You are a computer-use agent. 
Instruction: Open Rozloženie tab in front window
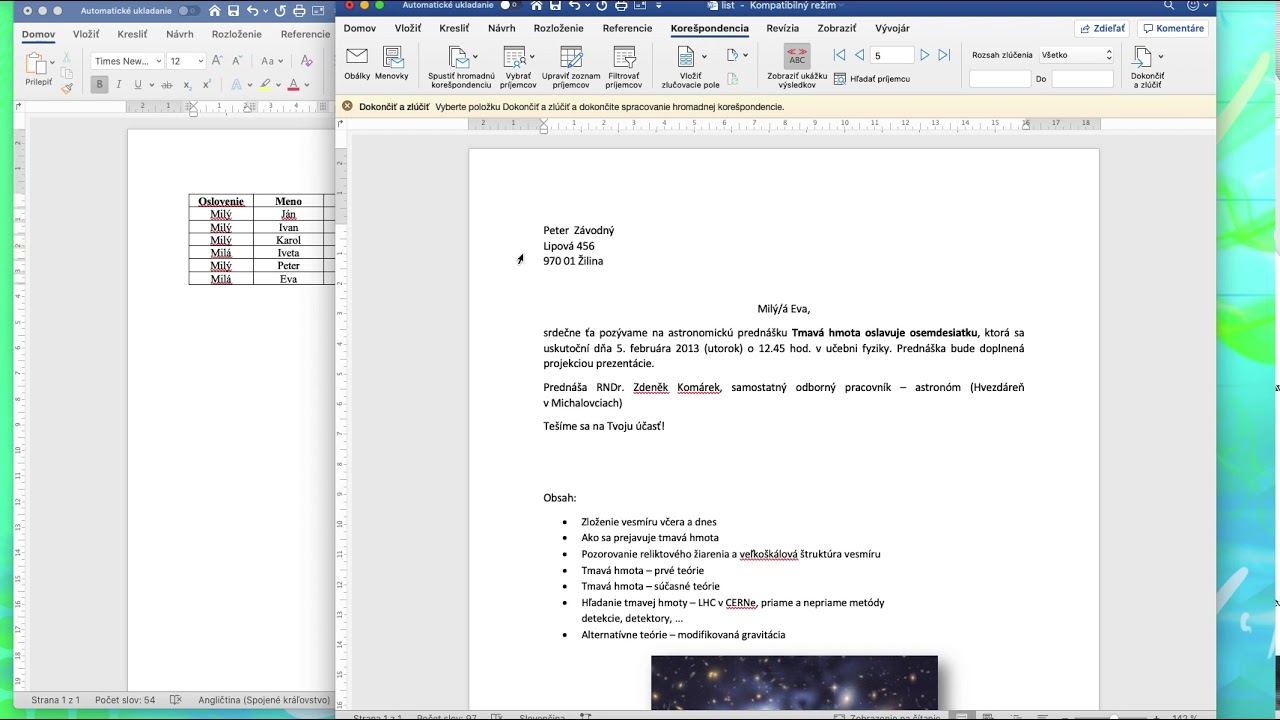(x=559, y=28)
